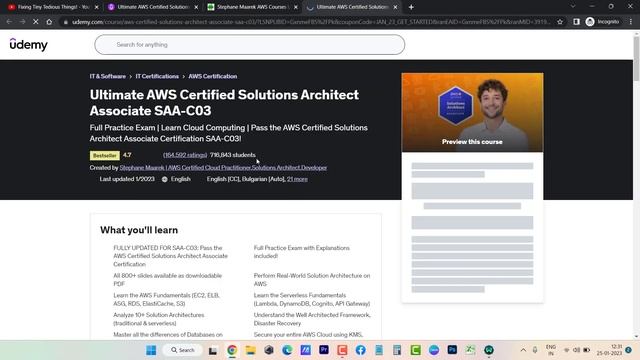Viewport: 640px width, 360px height.
Task: Open the clock and date panel
Action: pyautogui.click(x=609, y=350)
